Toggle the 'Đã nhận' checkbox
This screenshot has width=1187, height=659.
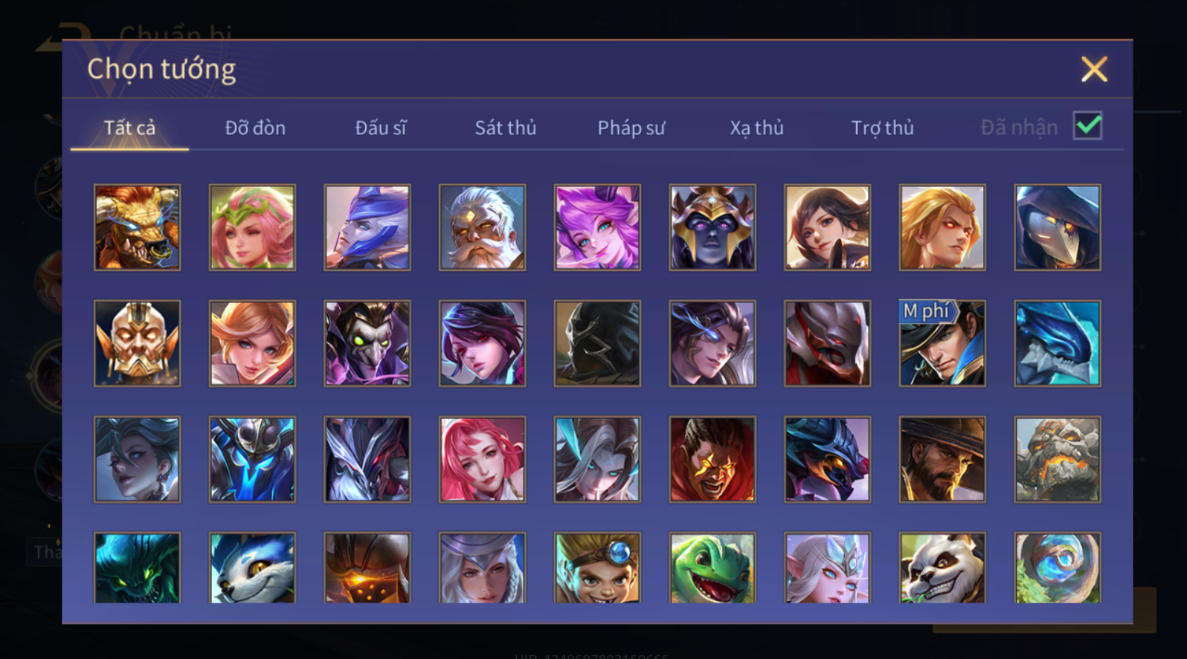coord(1087,126)
